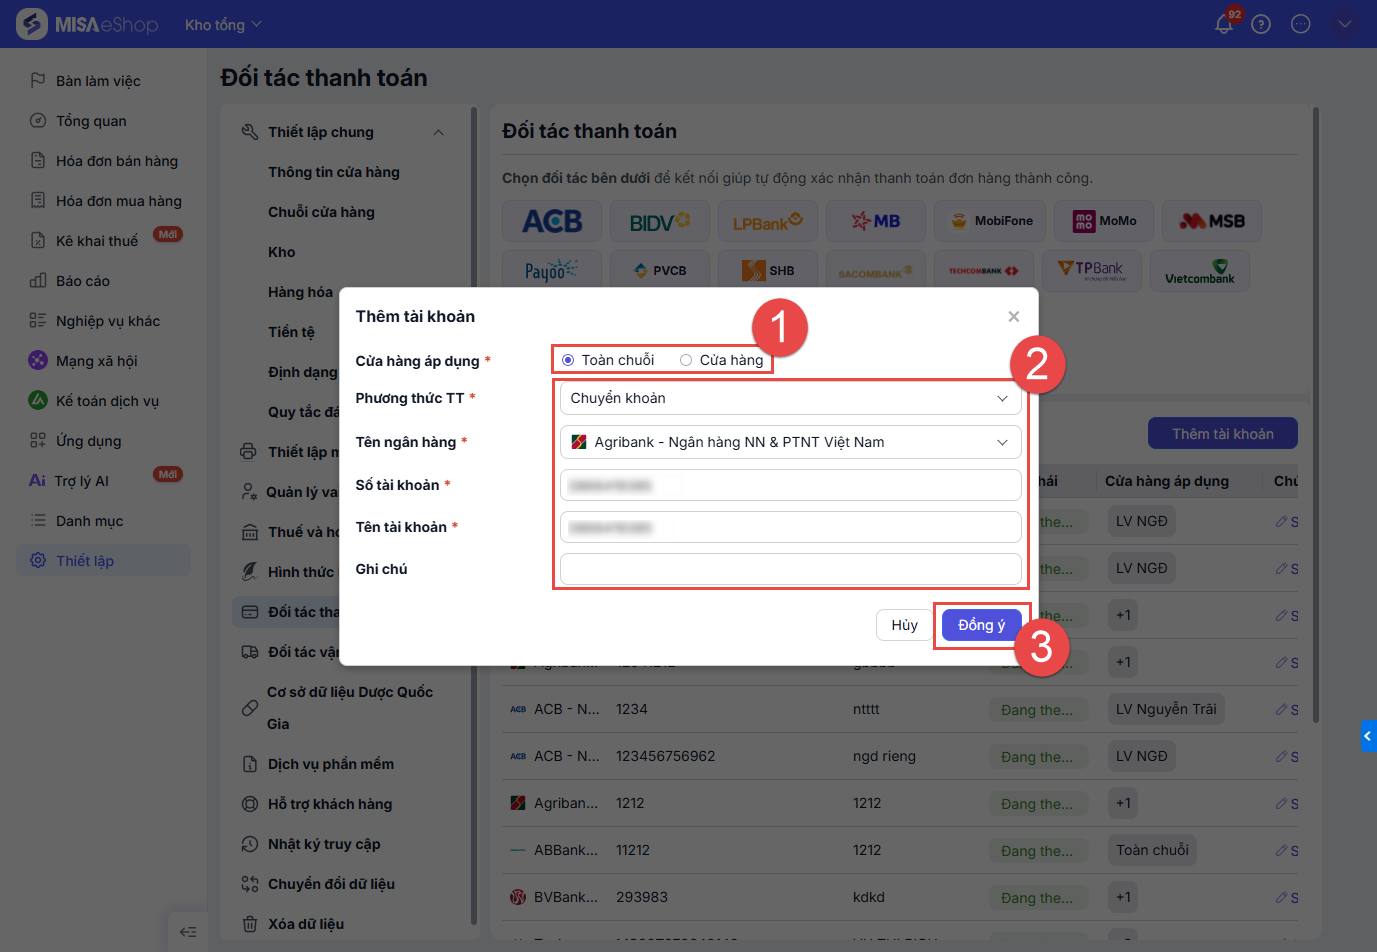Go to Bàn làm việc
Viewport: 1377px width, 952px height.
(98, 81)
